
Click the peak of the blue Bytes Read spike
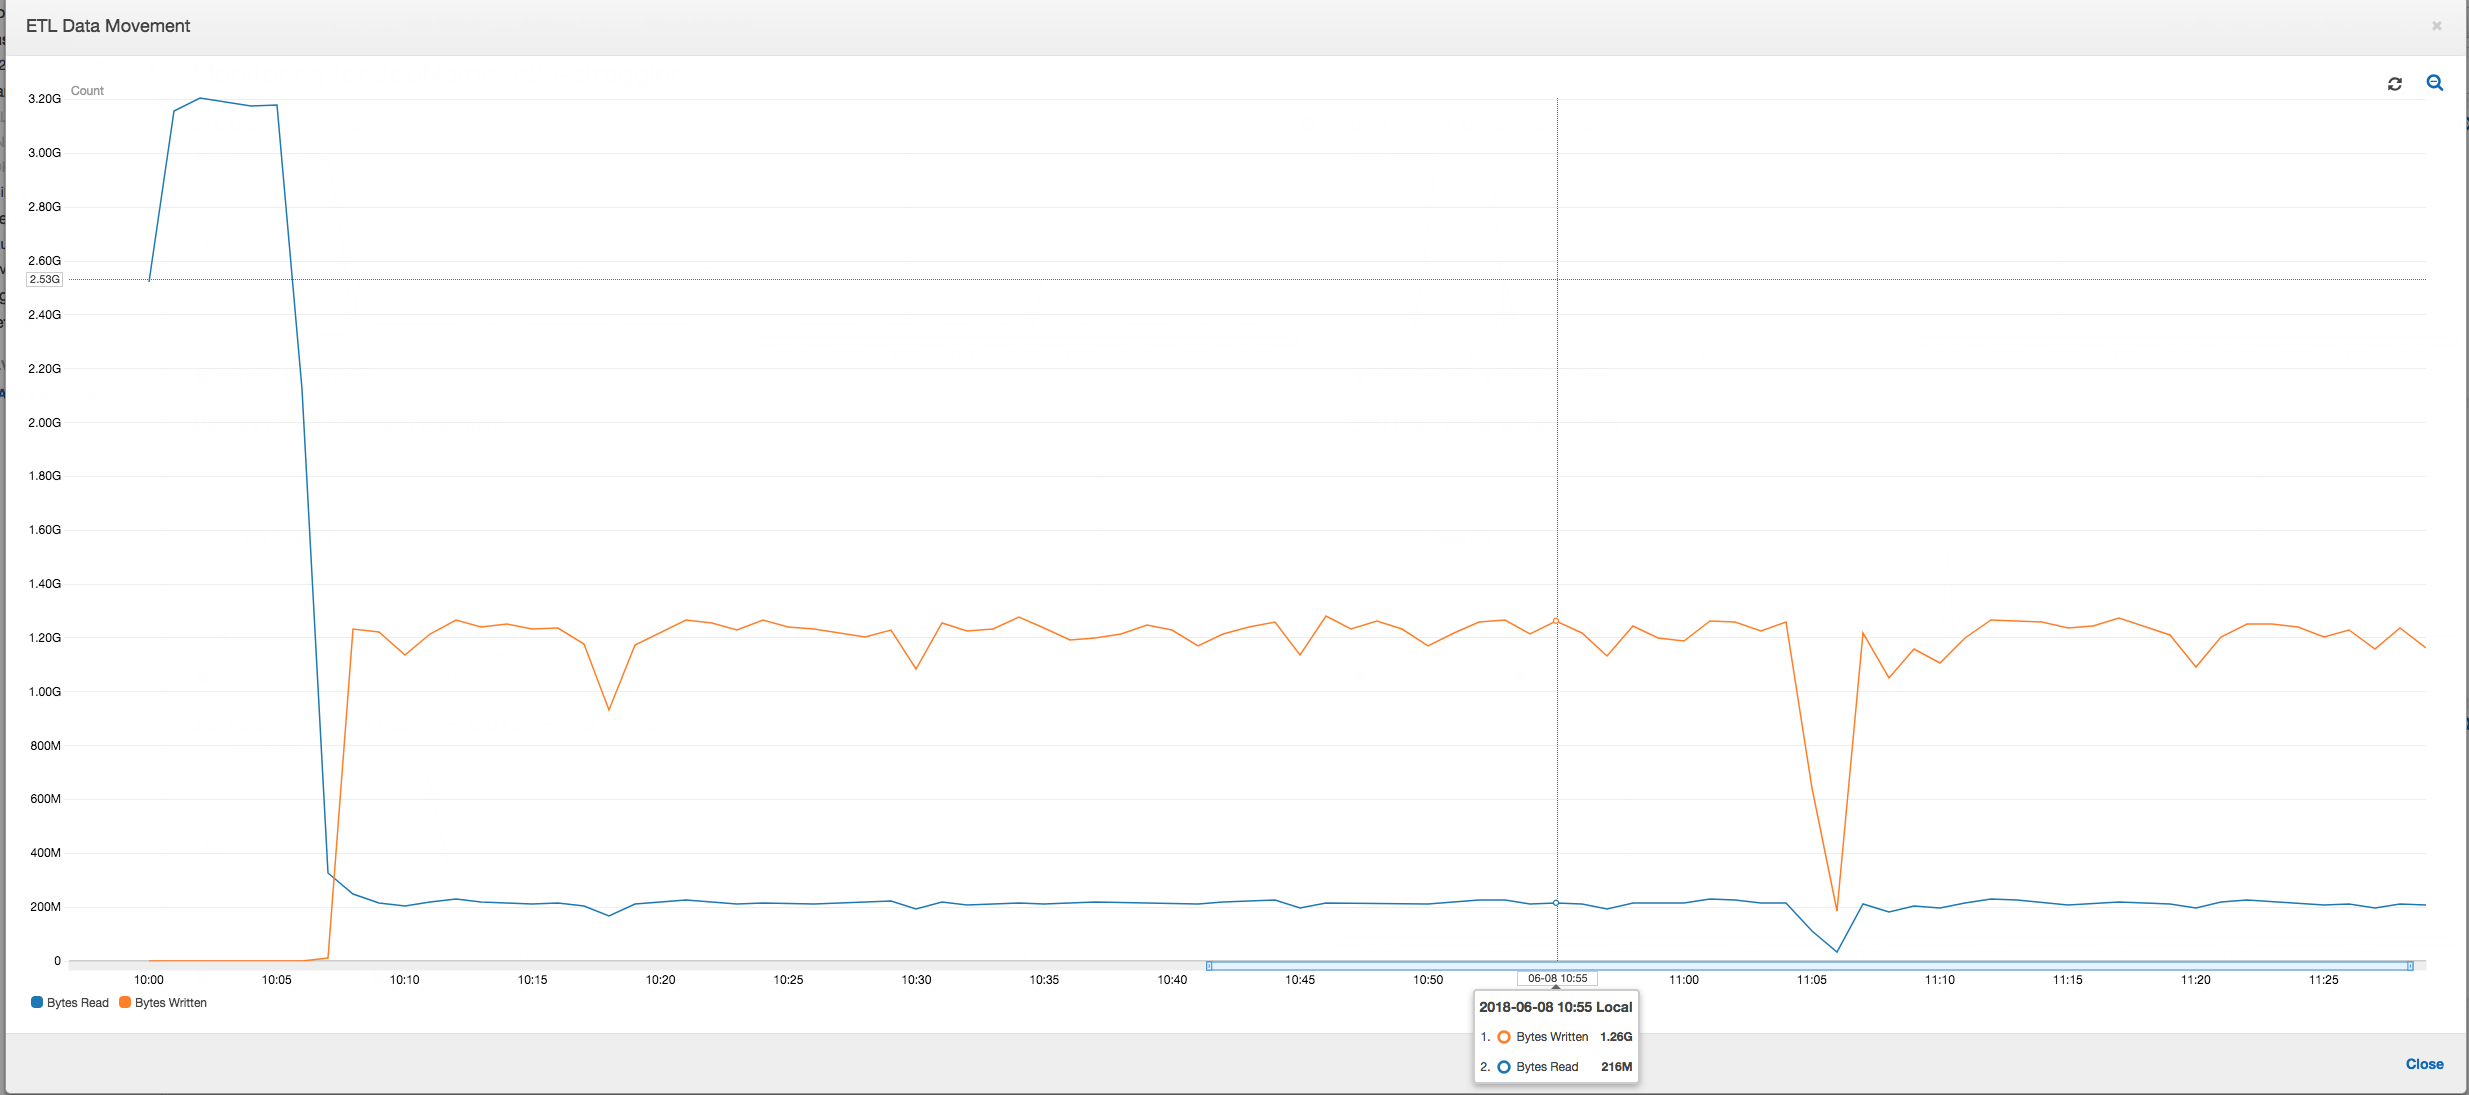[x=200, y=99]
